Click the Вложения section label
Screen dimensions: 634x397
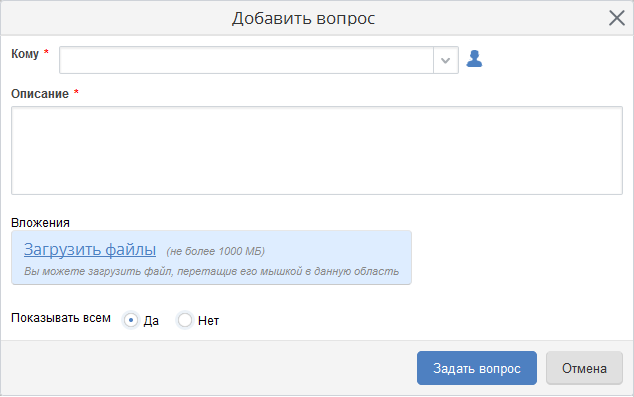[40, 223]
